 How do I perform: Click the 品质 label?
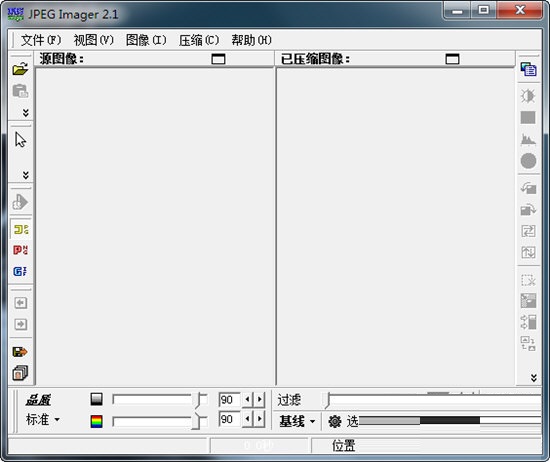(38, 400)
